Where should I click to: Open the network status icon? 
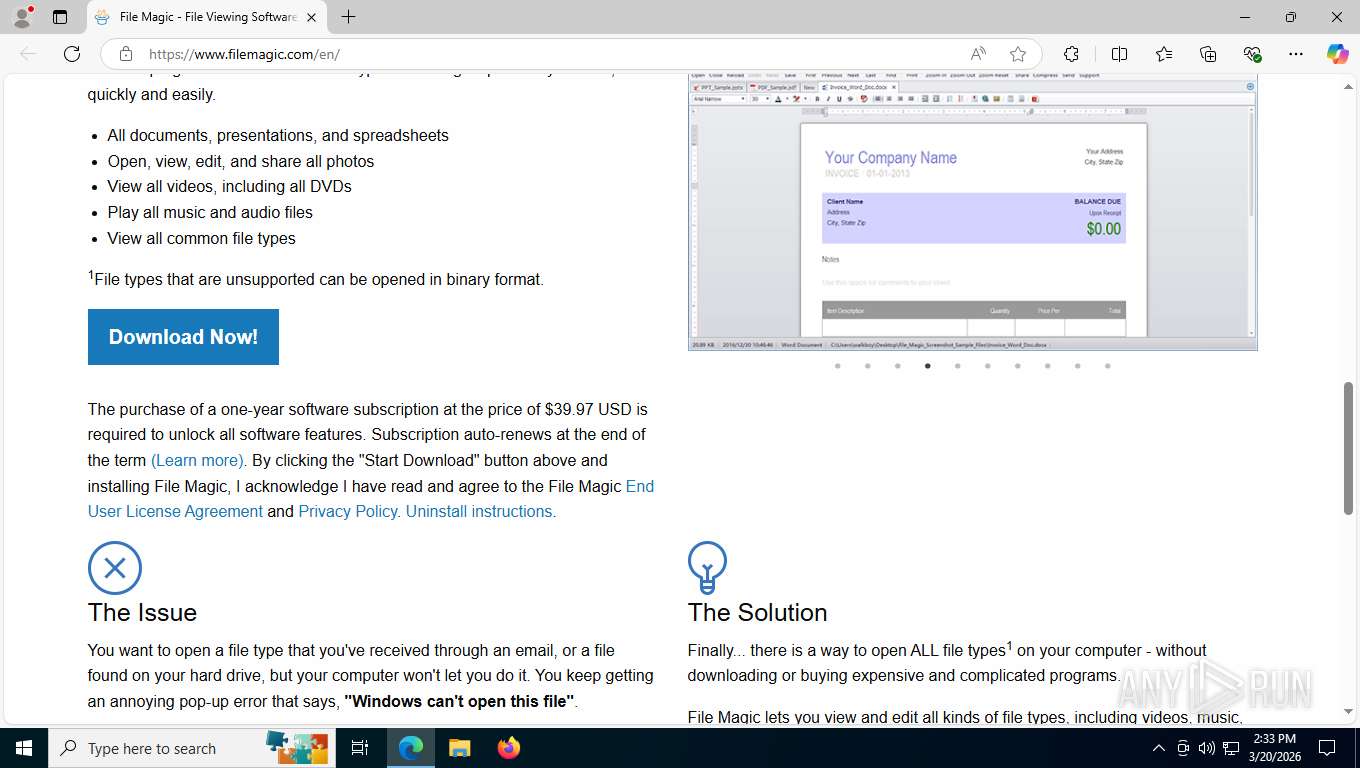(x=1231, y=748)
